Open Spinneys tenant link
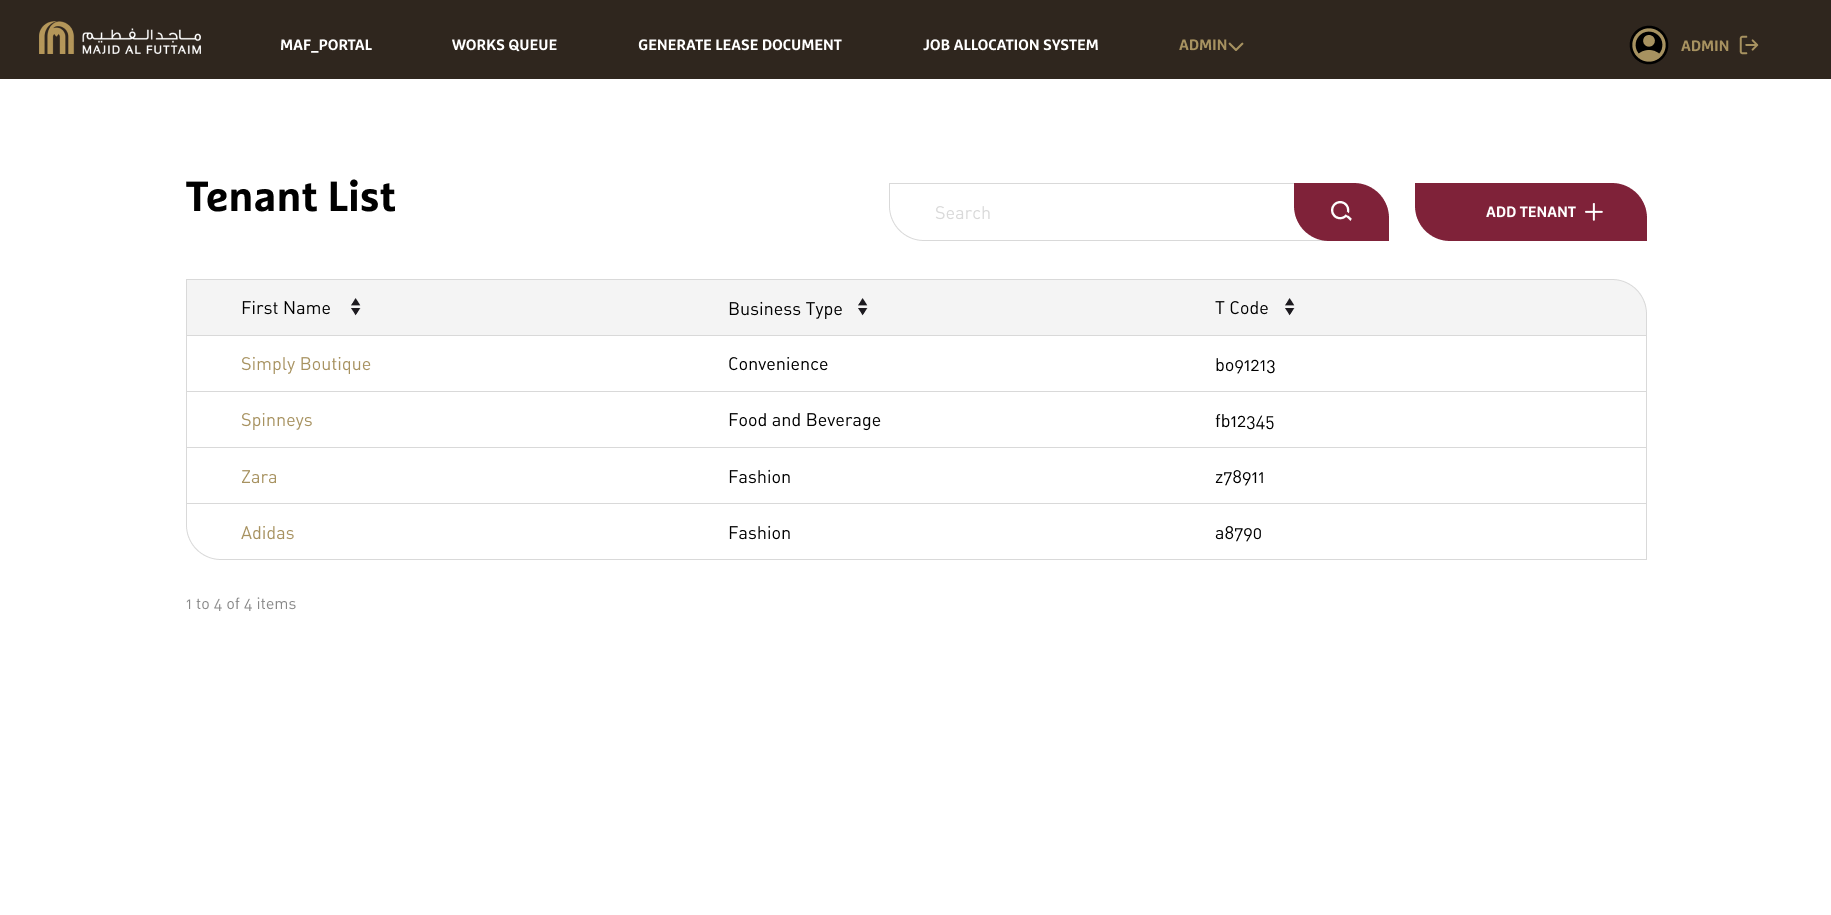The height and width of the screenshot is (915, 1831). click(277, 420)
